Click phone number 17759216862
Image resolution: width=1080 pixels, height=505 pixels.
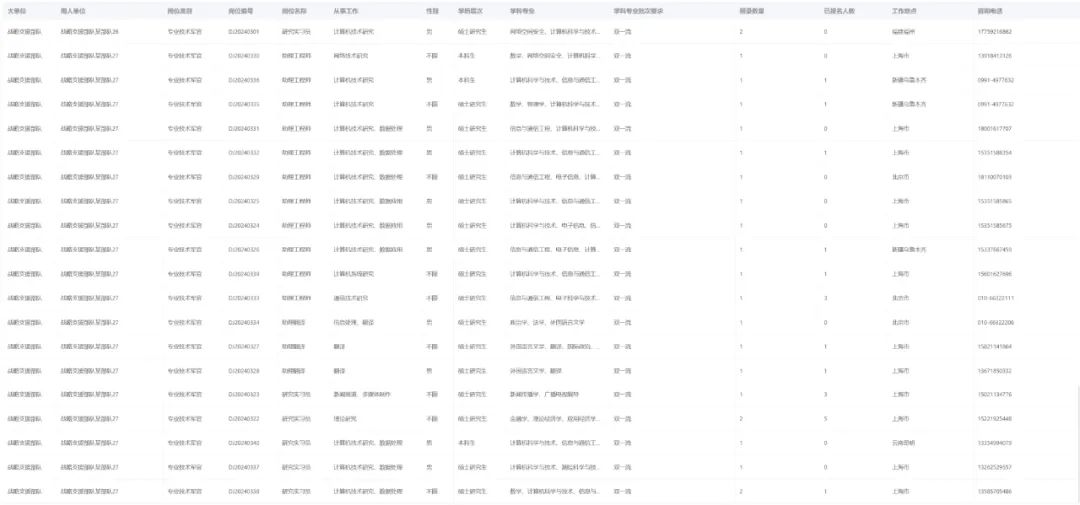click(995, 32)
